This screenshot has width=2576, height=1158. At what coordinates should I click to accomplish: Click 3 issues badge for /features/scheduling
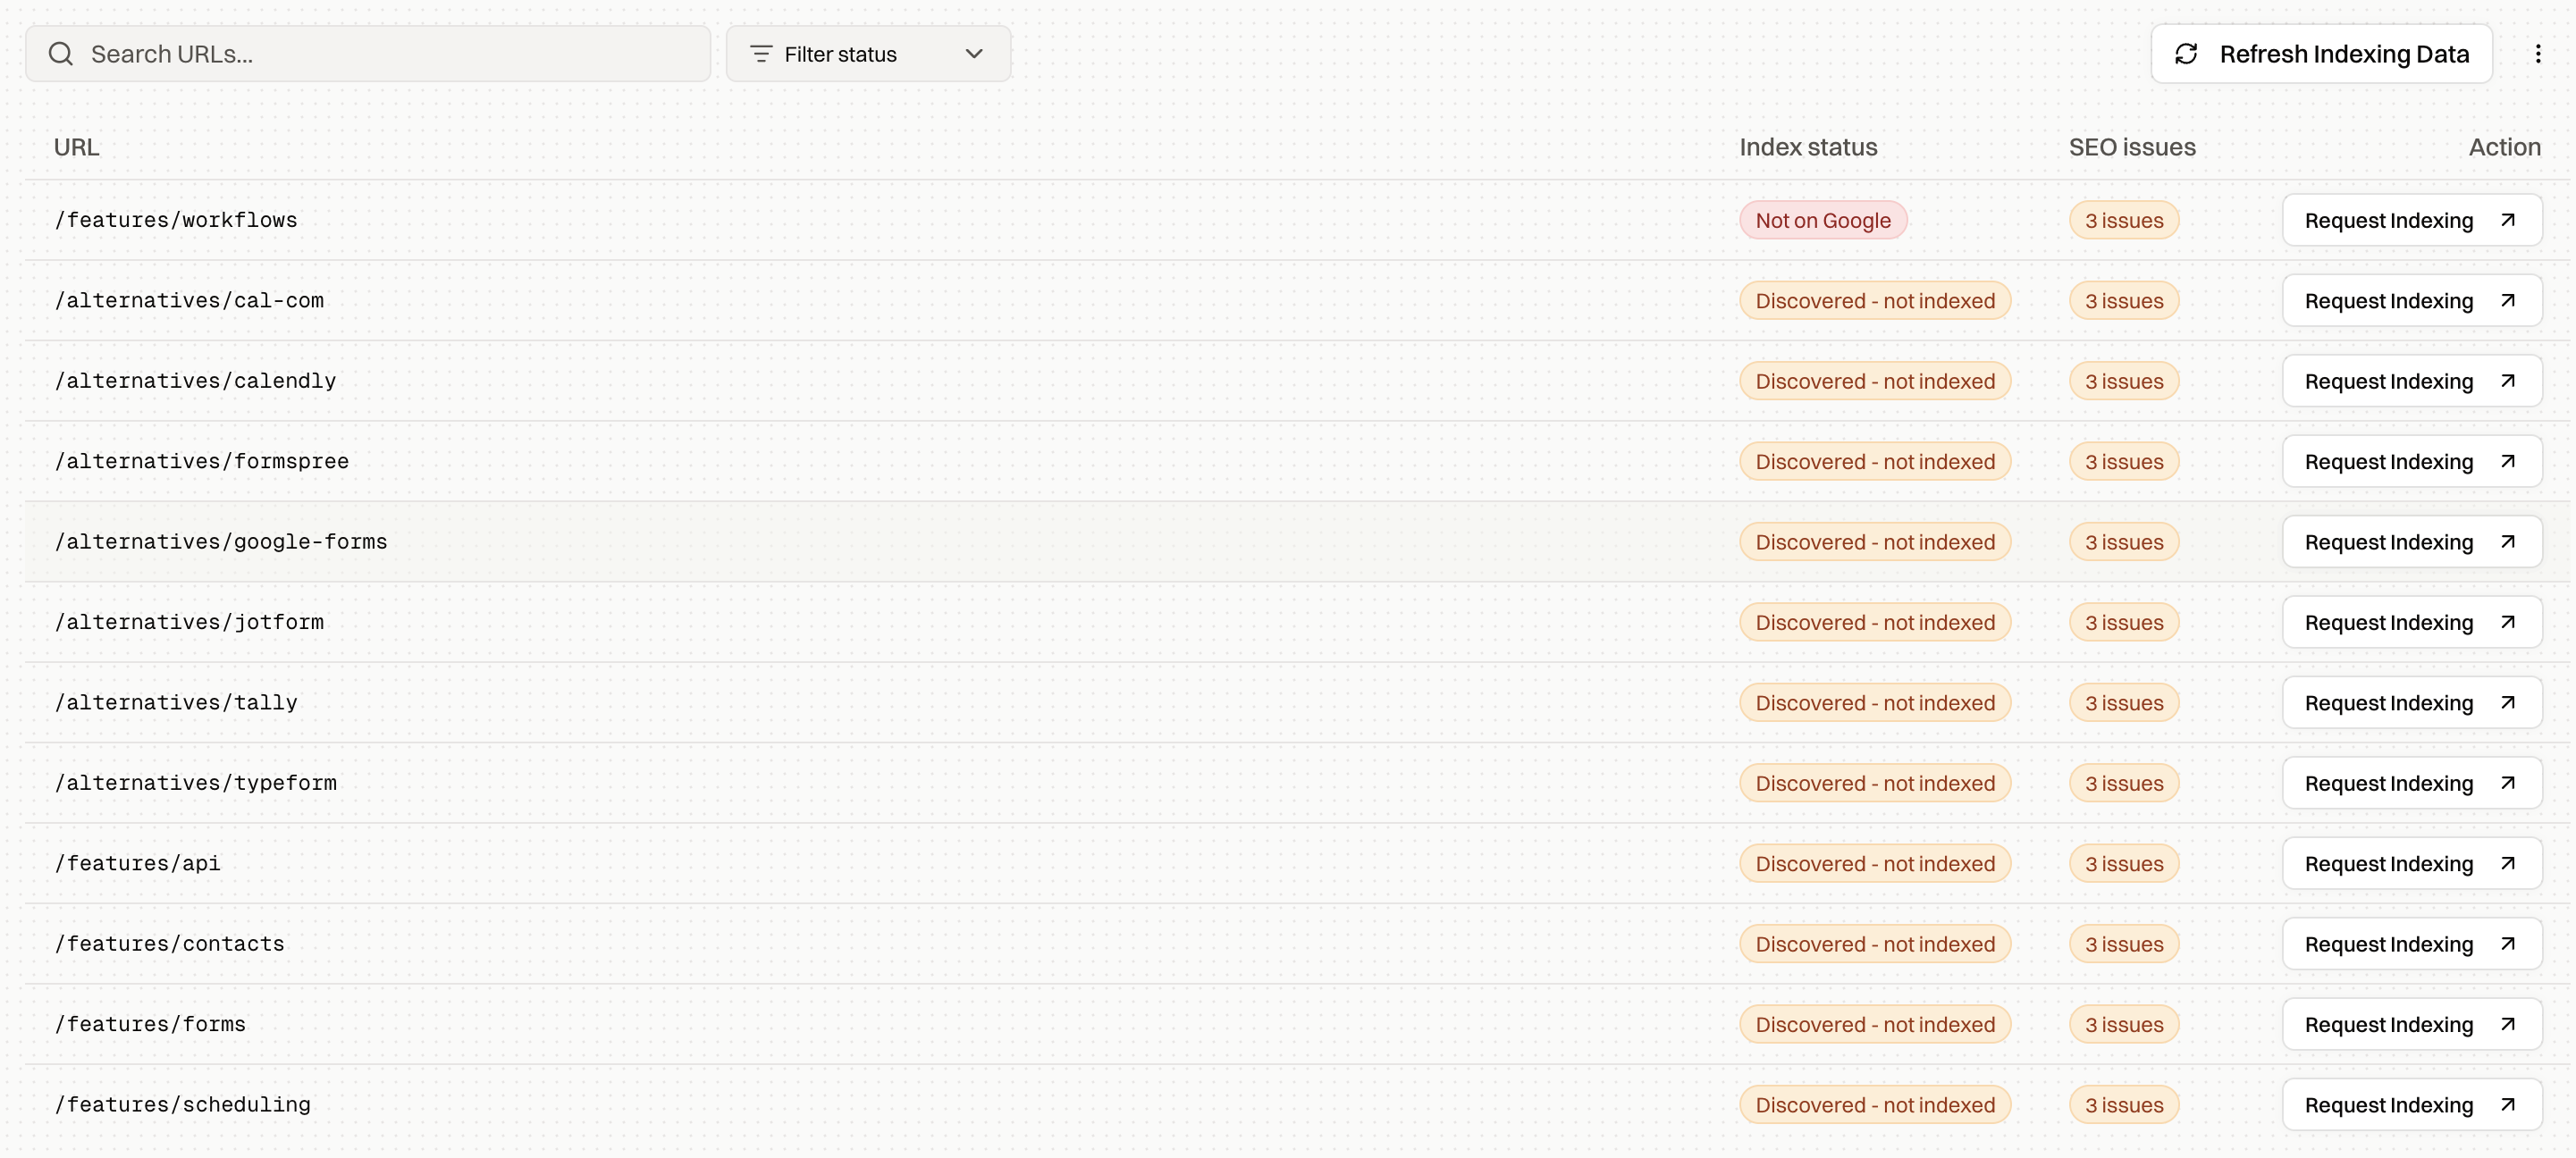(x=2124, y=1105)
